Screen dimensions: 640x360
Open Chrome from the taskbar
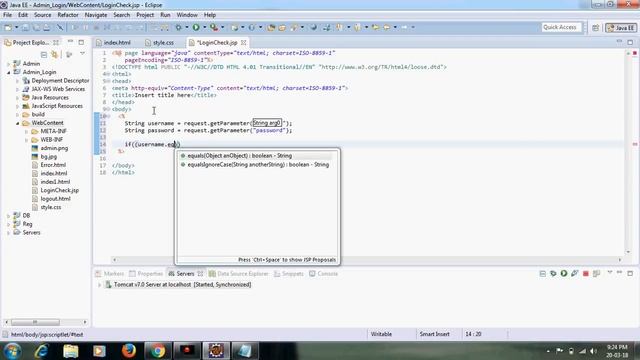tap(158, 351)
